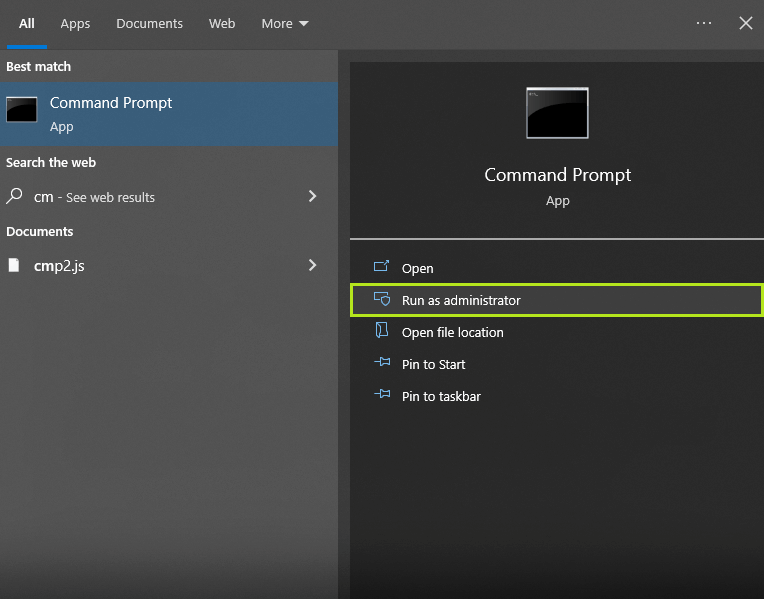Click the pin icon beside Pin to taskbar
This screenshot has height=599, width=764.
pos(382,394)
